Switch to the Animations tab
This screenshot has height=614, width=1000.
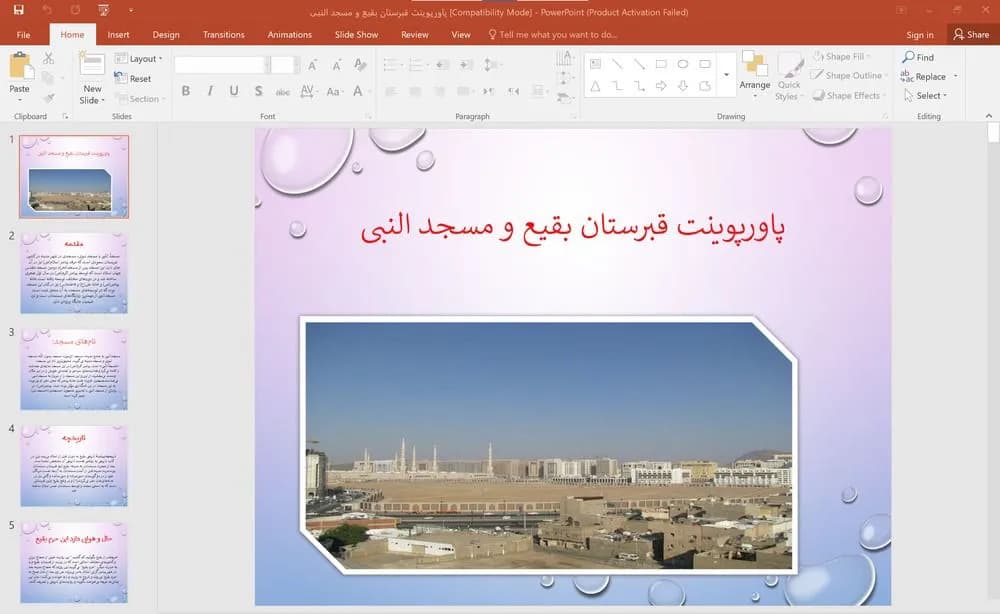coord(290,35)
